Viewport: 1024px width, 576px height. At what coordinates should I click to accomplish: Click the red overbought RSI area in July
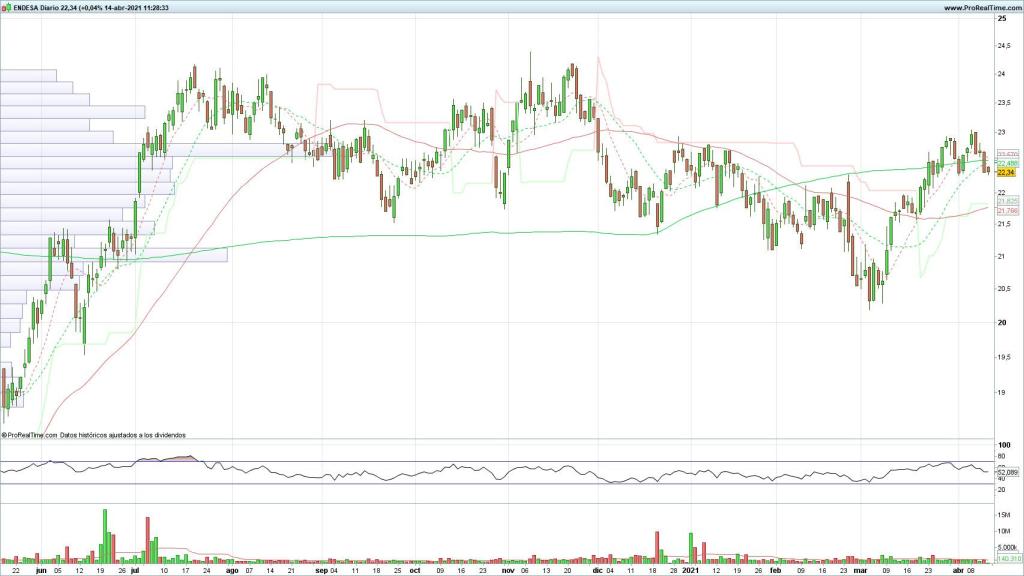click(186, 459)
